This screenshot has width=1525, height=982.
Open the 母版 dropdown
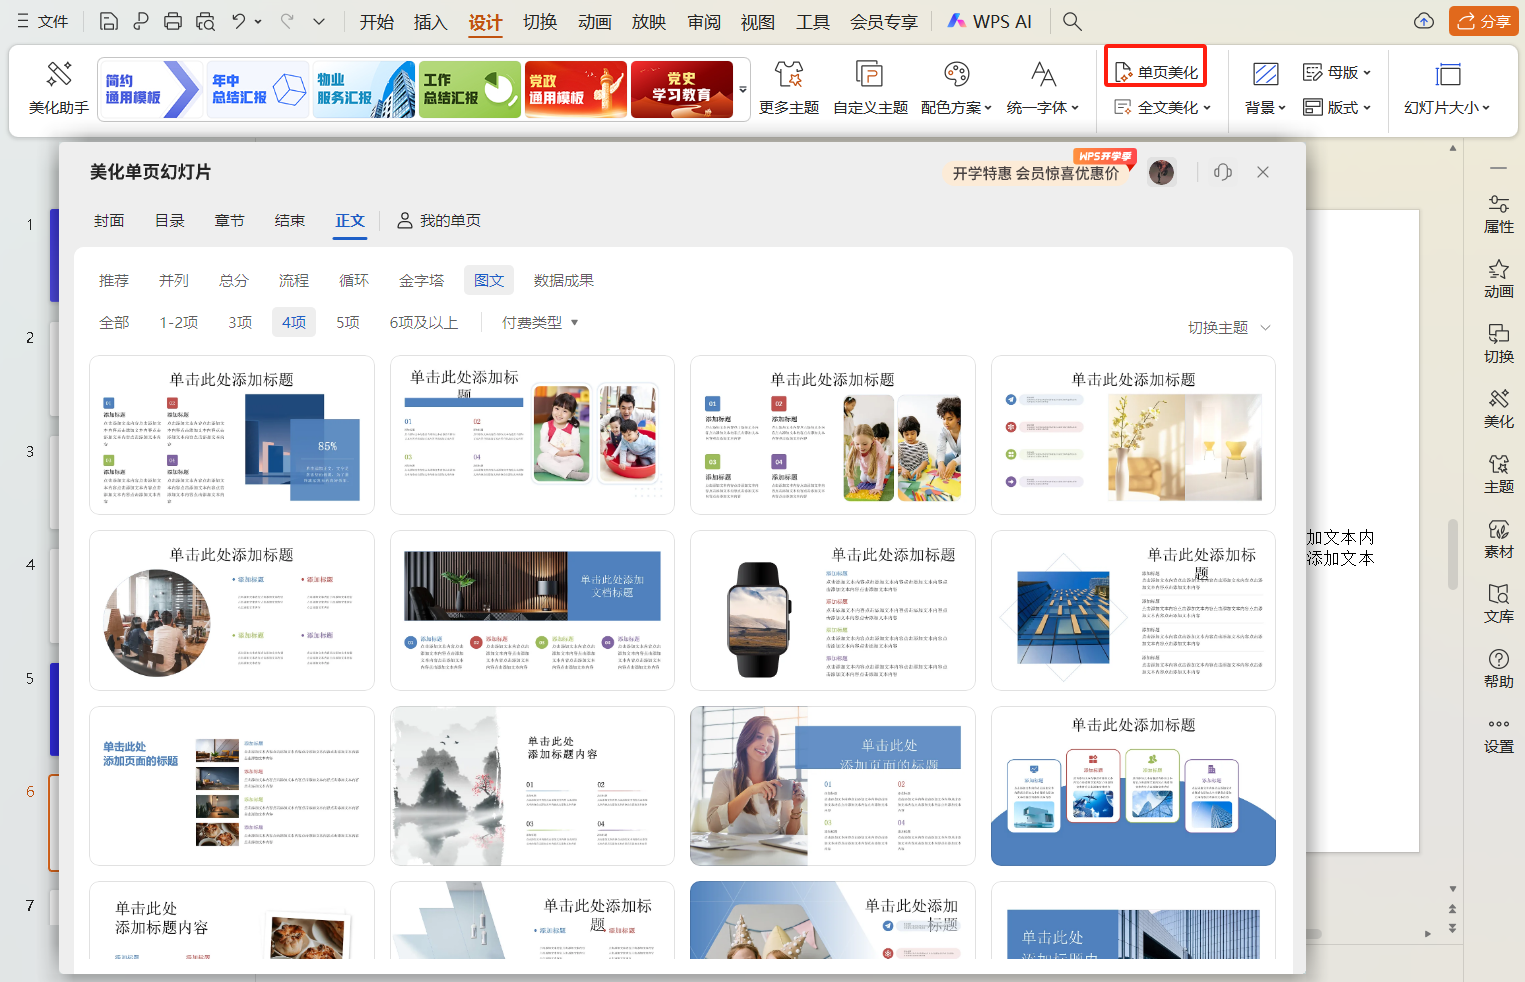pyautogui.click(x=1337, y=72)
